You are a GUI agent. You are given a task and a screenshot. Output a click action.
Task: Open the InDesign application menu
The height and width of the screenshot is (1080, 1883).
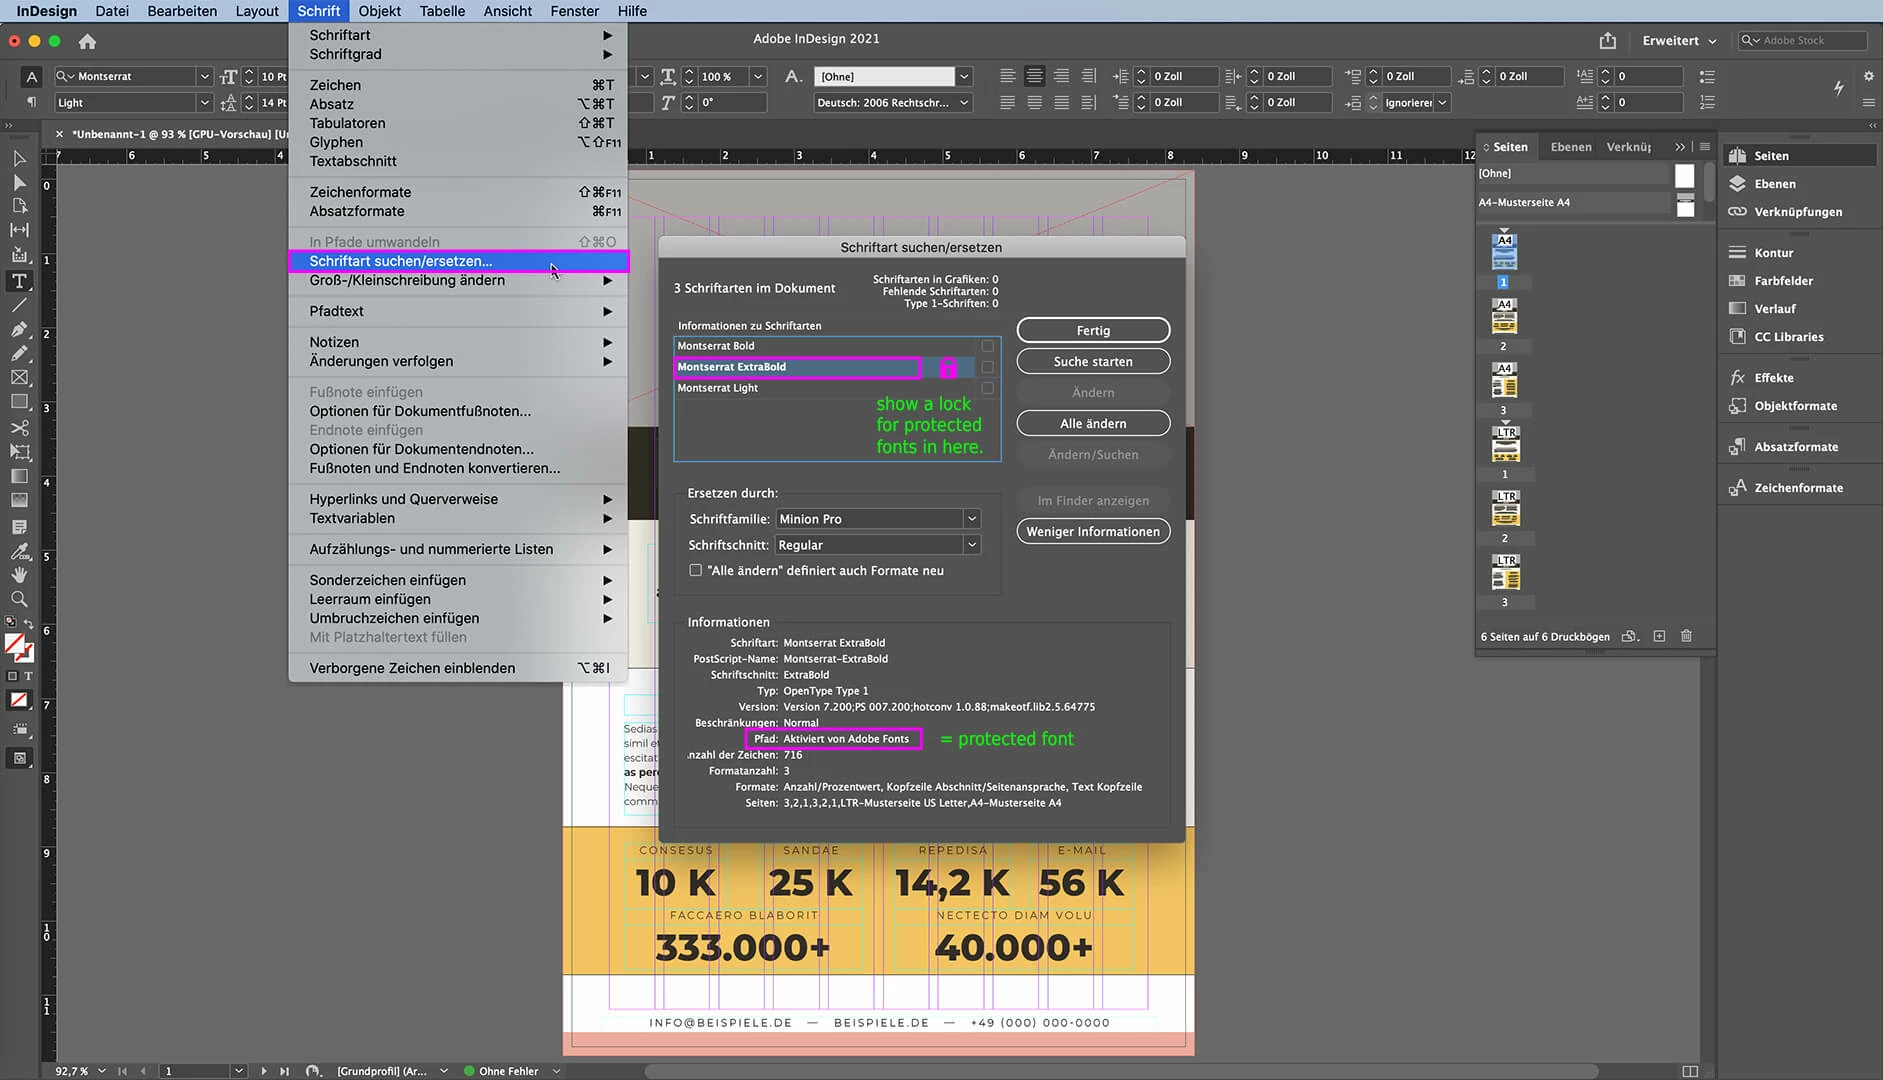[47, 11]
